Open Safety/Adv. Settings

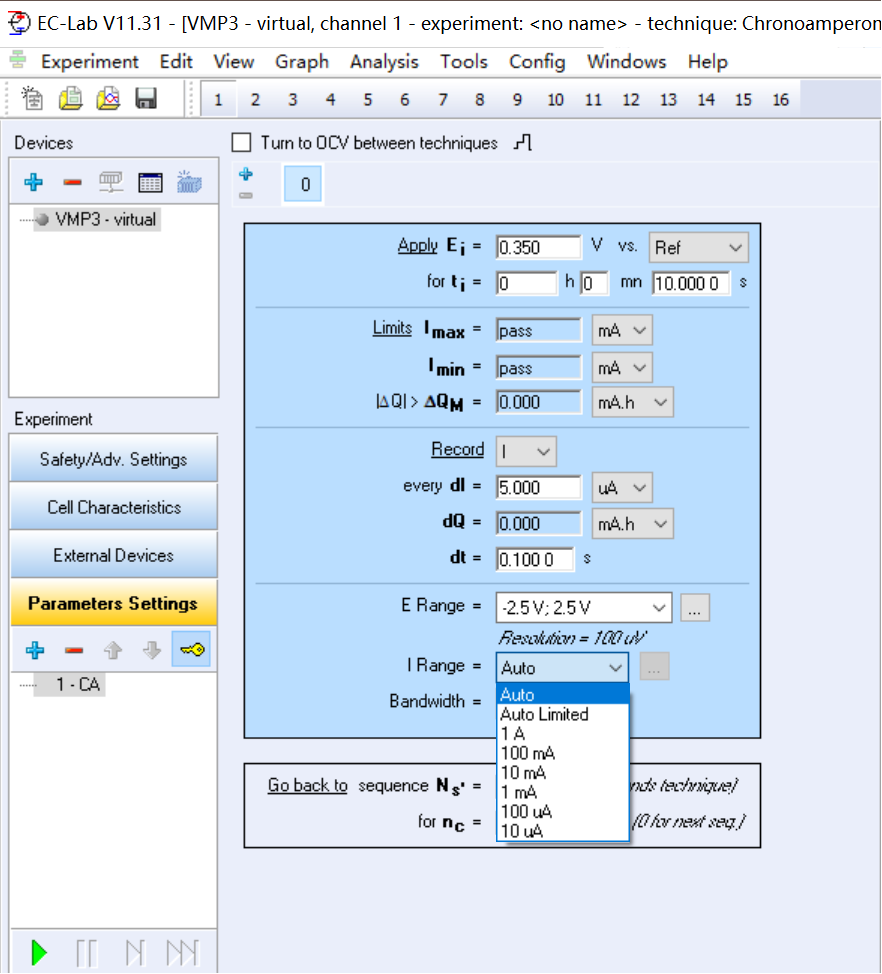[113, 460]
